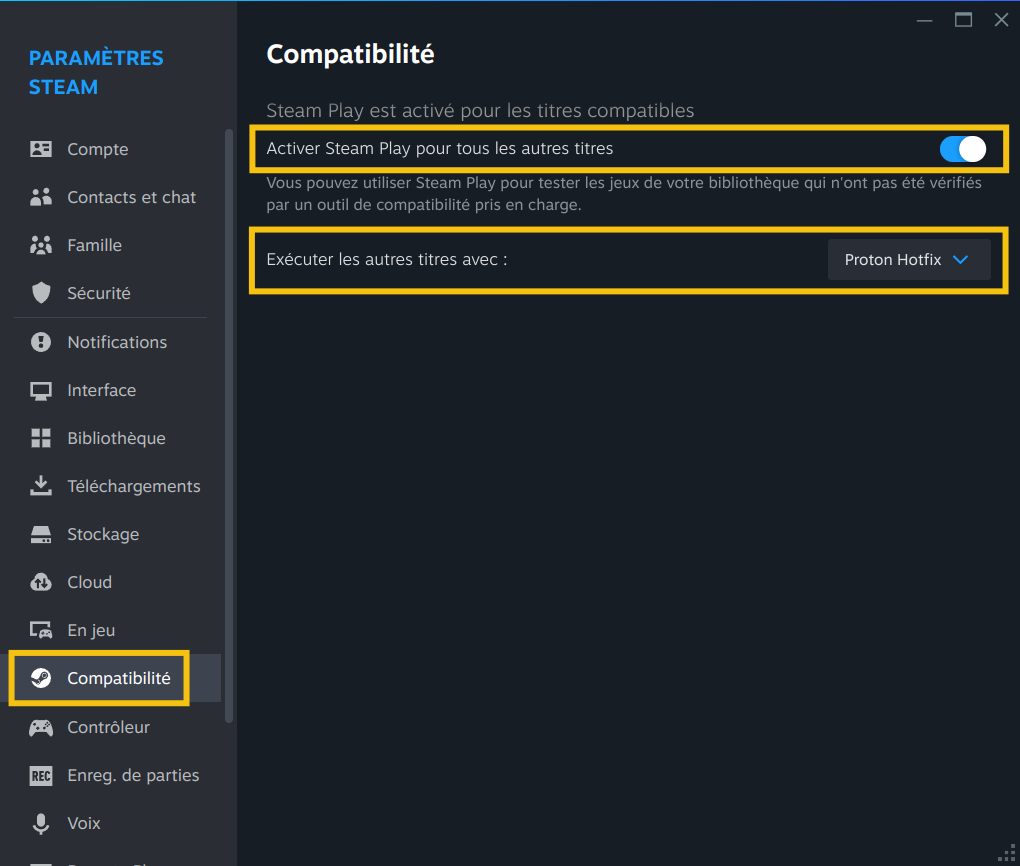Image resolution: width=1020 pixels, height=866 pixels.
Task: Open the Voix microphone settings
Action: click(x=84, y=823)
